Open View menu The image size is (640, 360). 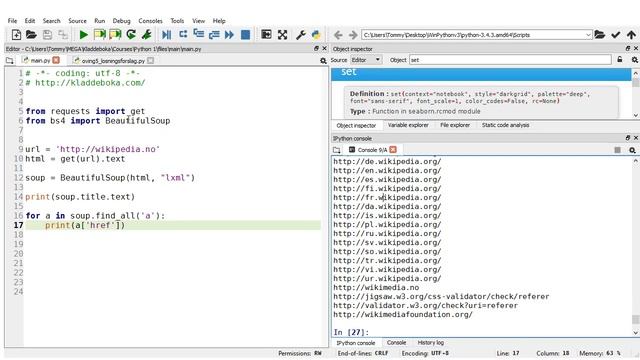pos(198,21)
